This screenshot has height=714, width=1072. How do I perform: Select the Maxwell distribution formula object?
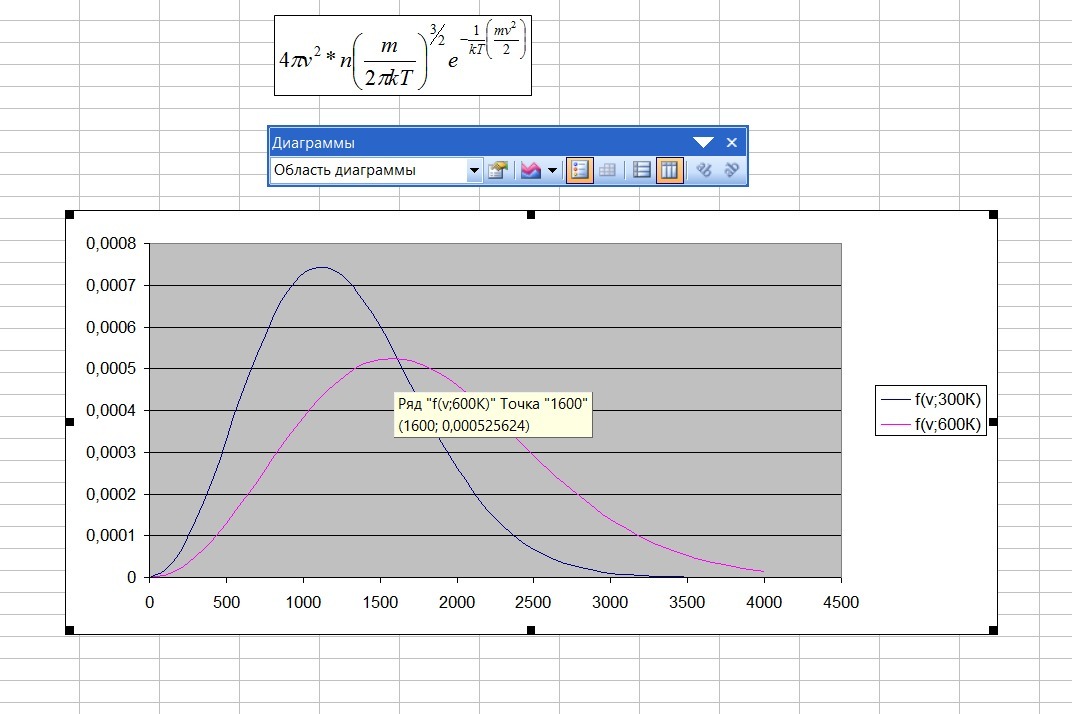(x=402, y=55)
